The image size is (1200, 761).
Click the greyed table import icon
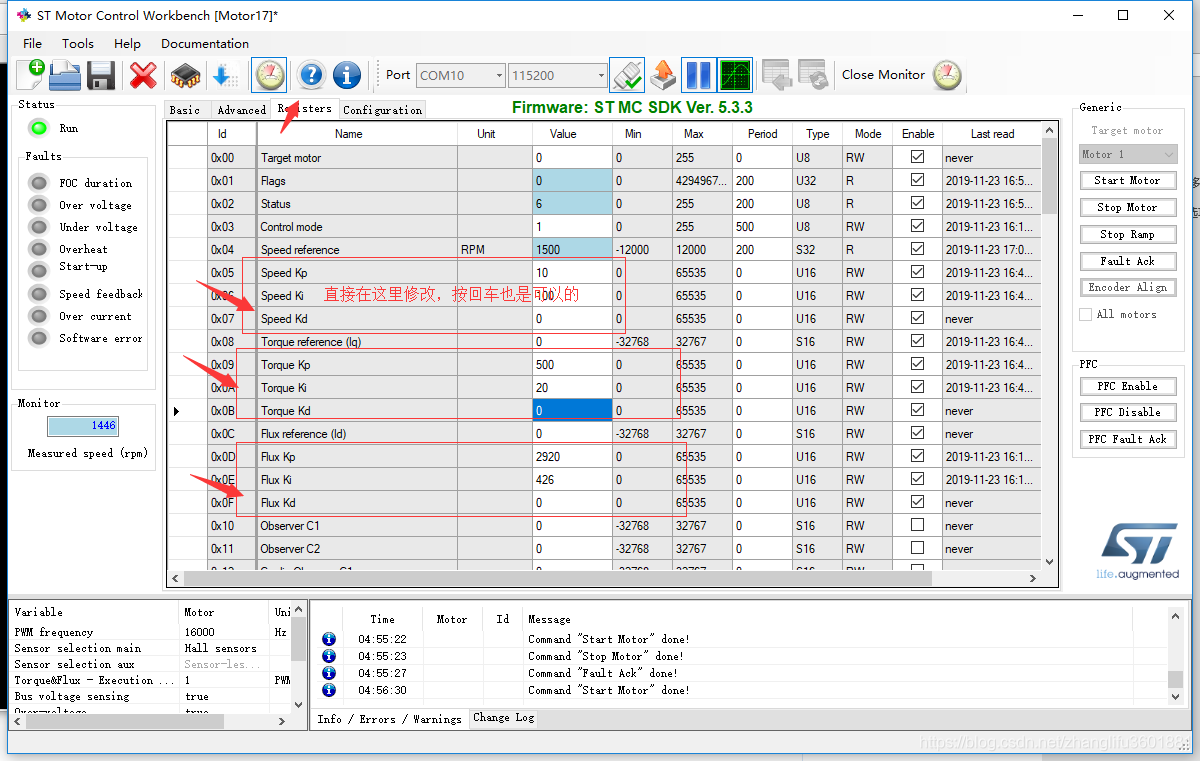(x=777, y=75)
